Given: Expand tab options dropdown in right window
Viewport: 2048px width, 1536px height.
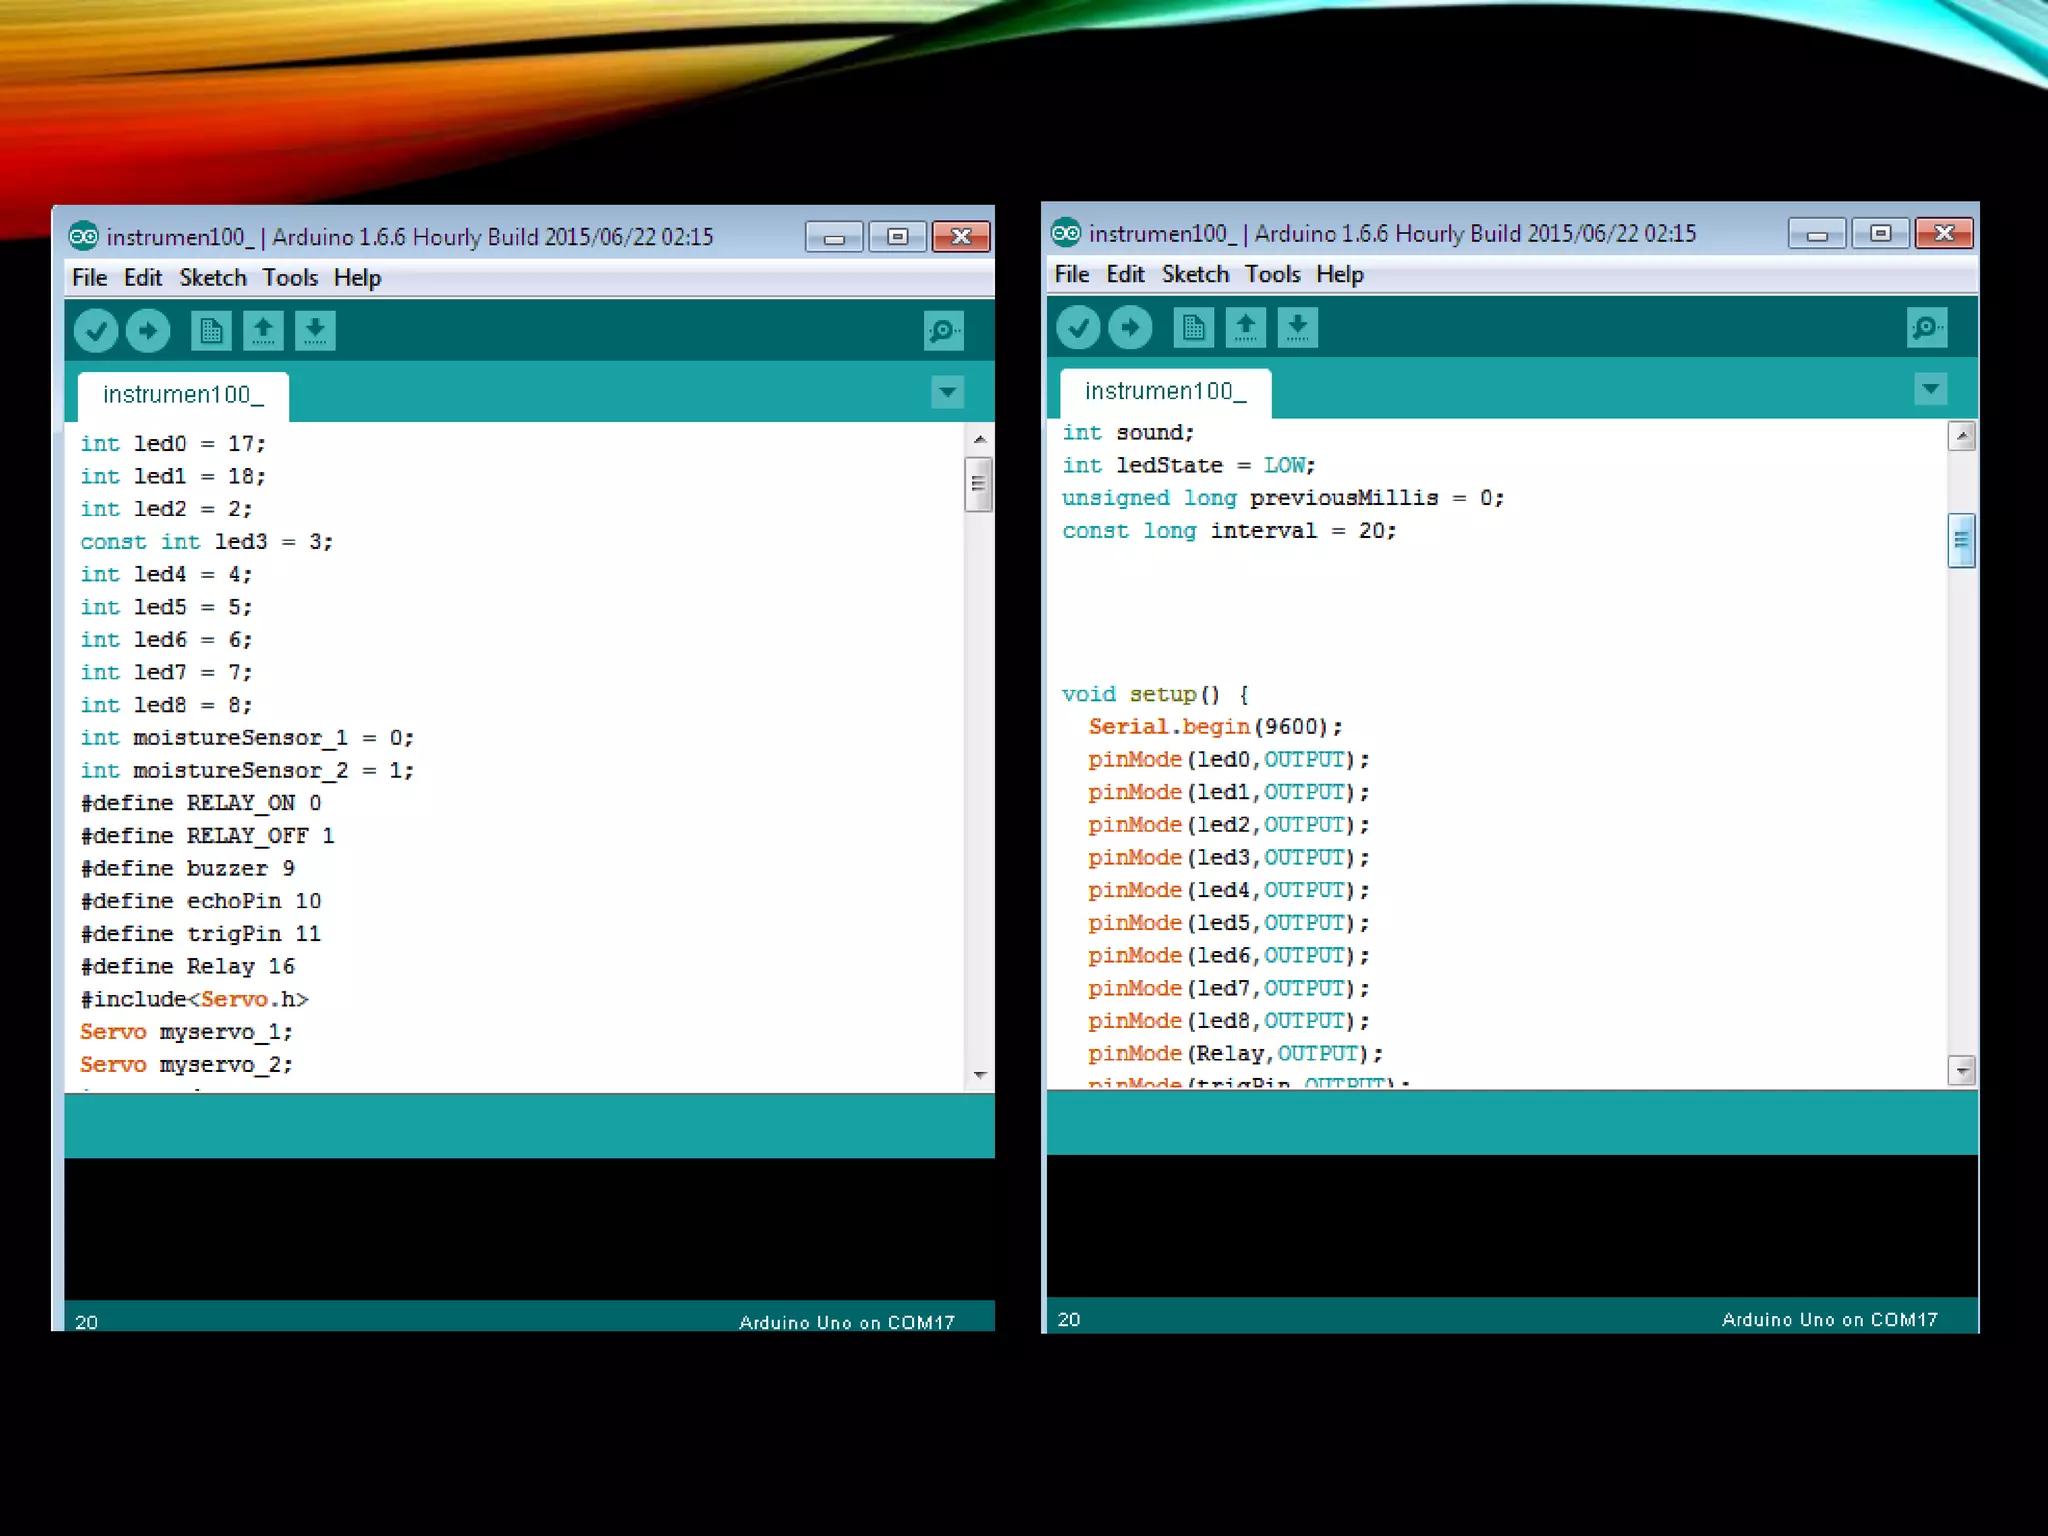Looking at the screenshot, I should click(x=1930, y=388).
